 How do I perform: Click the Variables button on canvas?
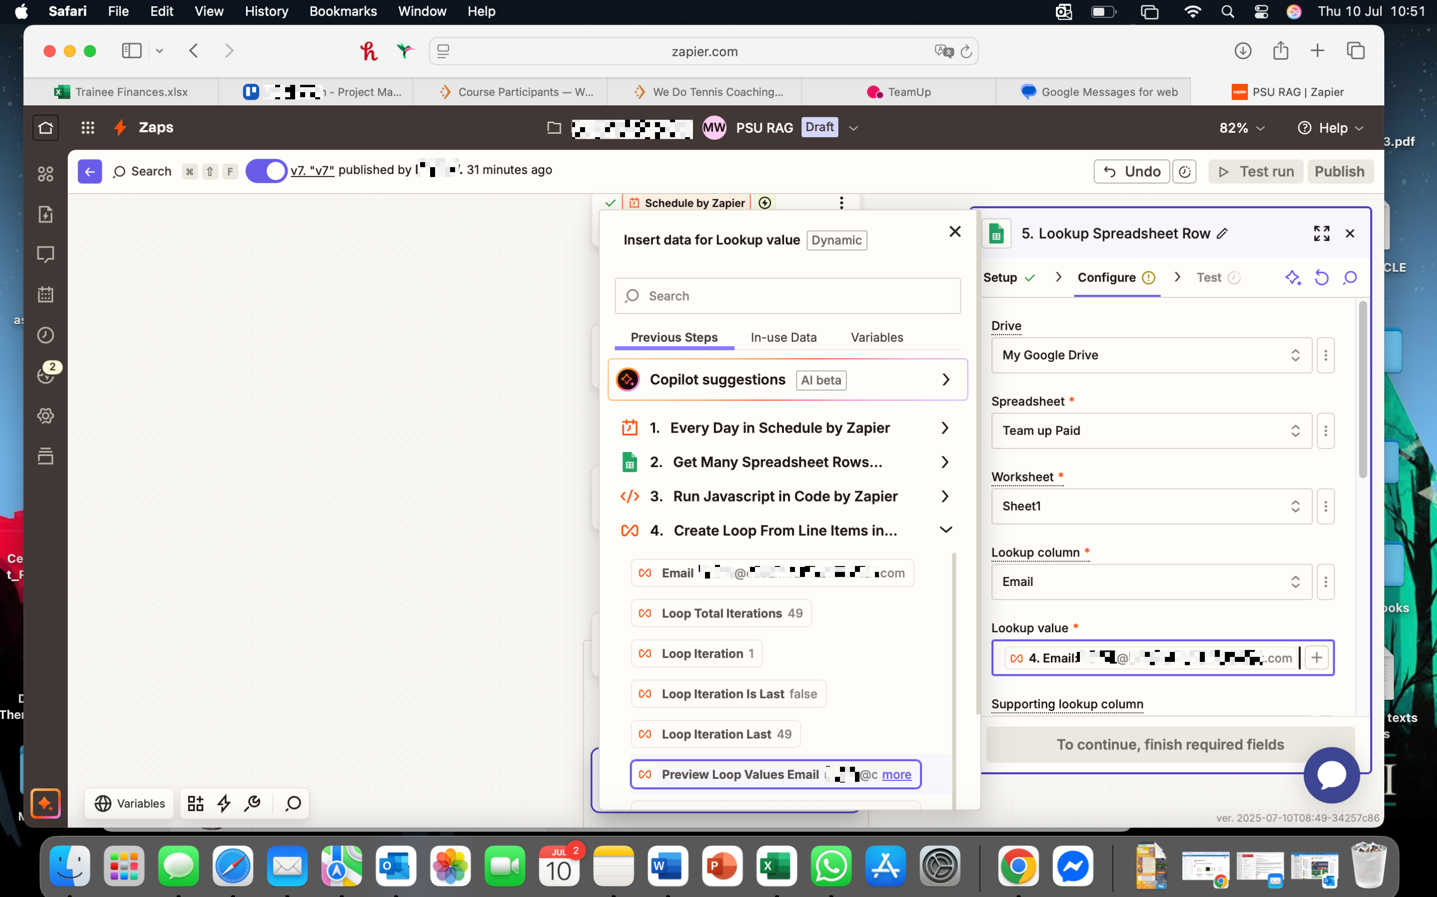[130, 803]
